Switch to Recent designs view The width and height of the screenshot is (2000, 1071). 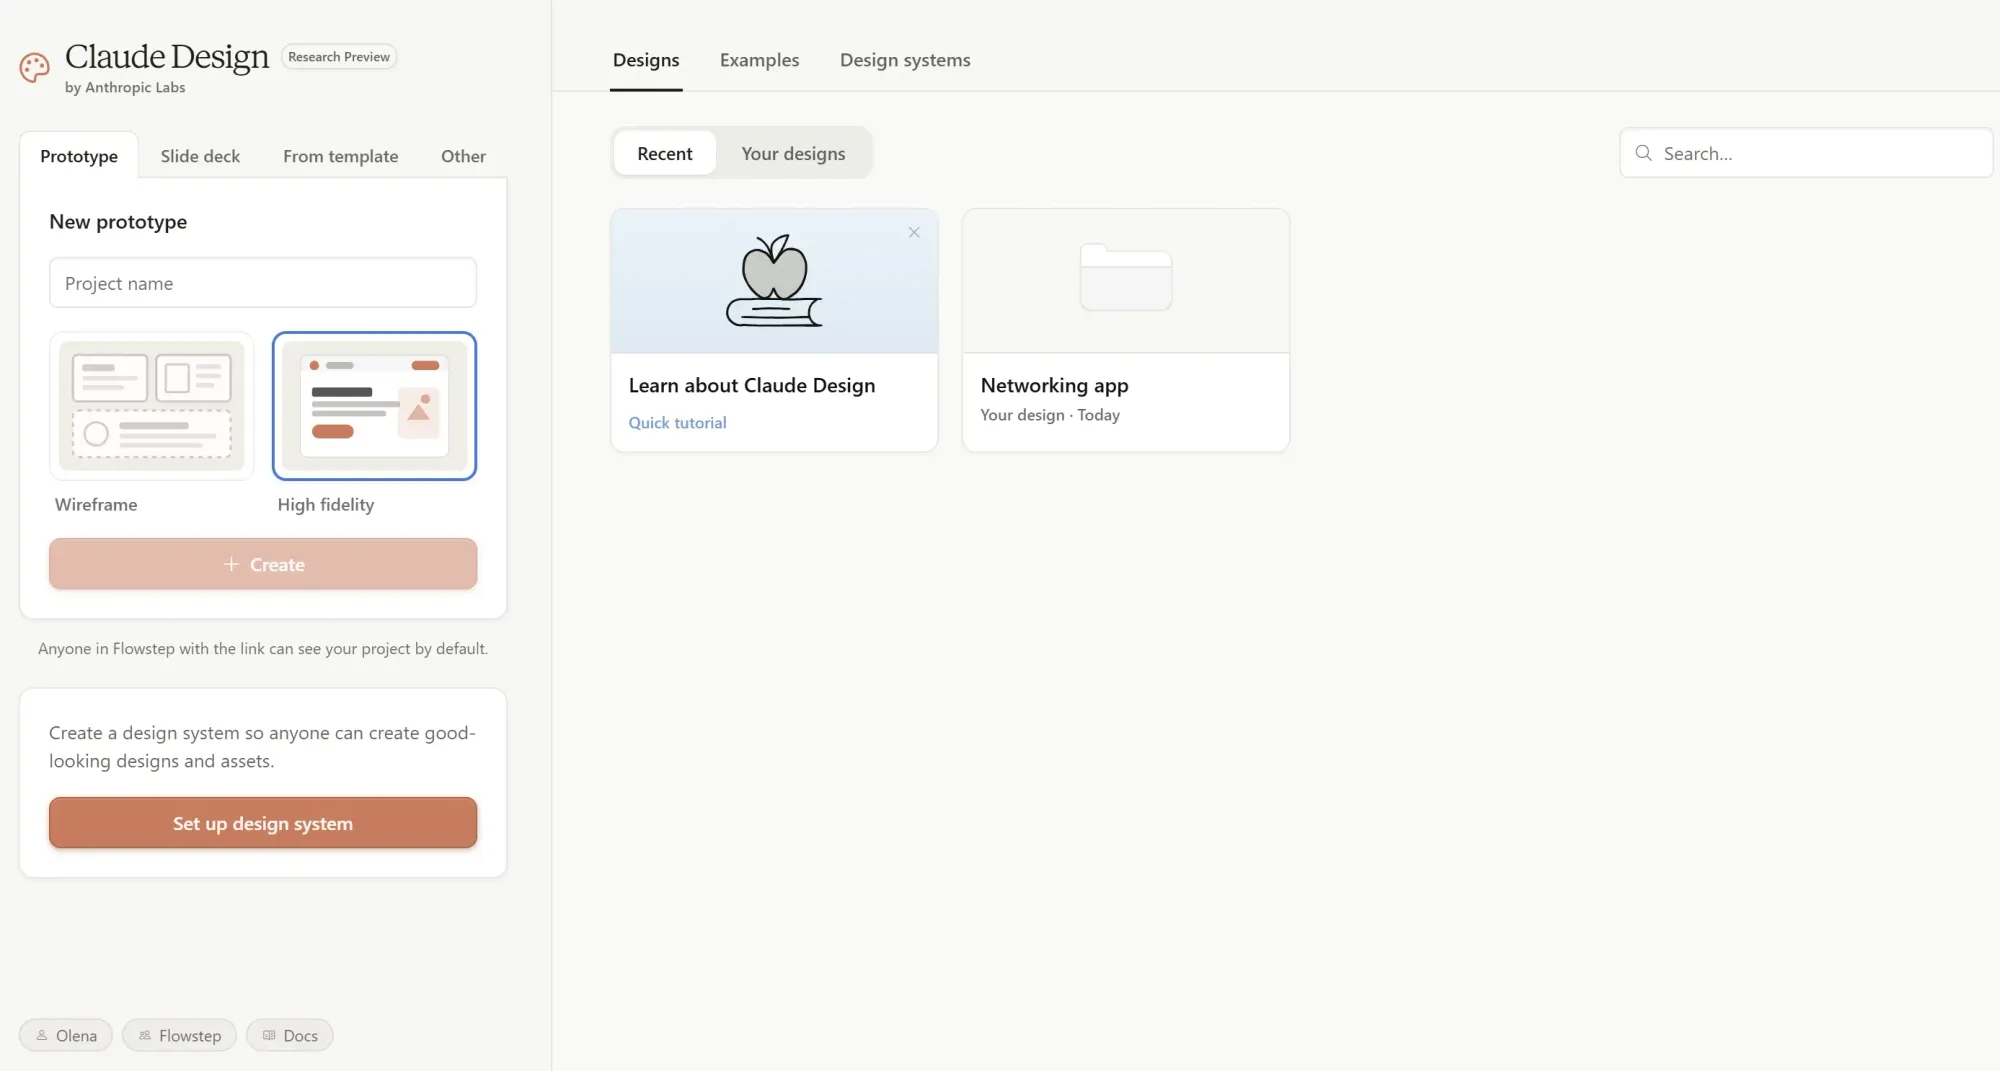click(664, 153)
